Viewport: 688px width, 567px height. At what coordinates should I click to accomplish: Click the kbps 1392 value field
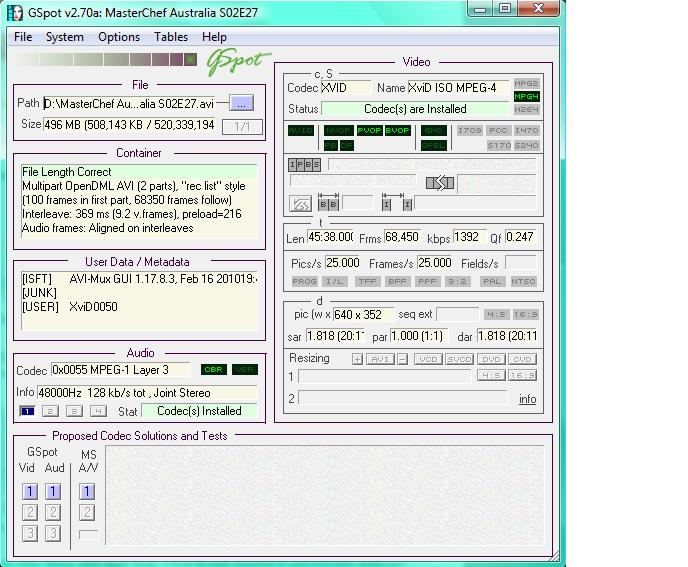point(469,237)
